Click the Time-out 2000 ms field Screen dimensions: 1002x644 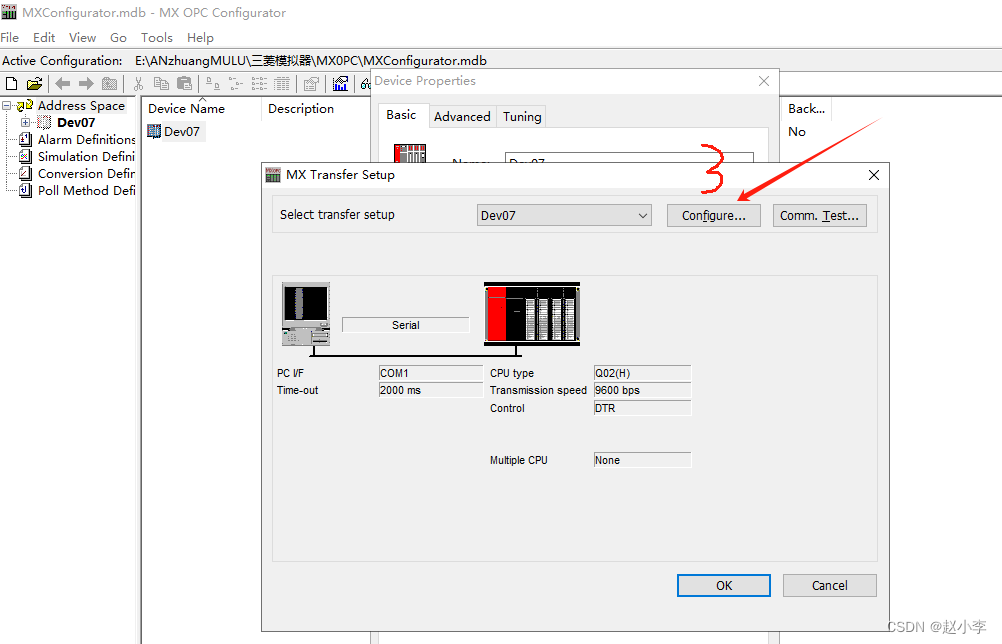coord(431,390)
